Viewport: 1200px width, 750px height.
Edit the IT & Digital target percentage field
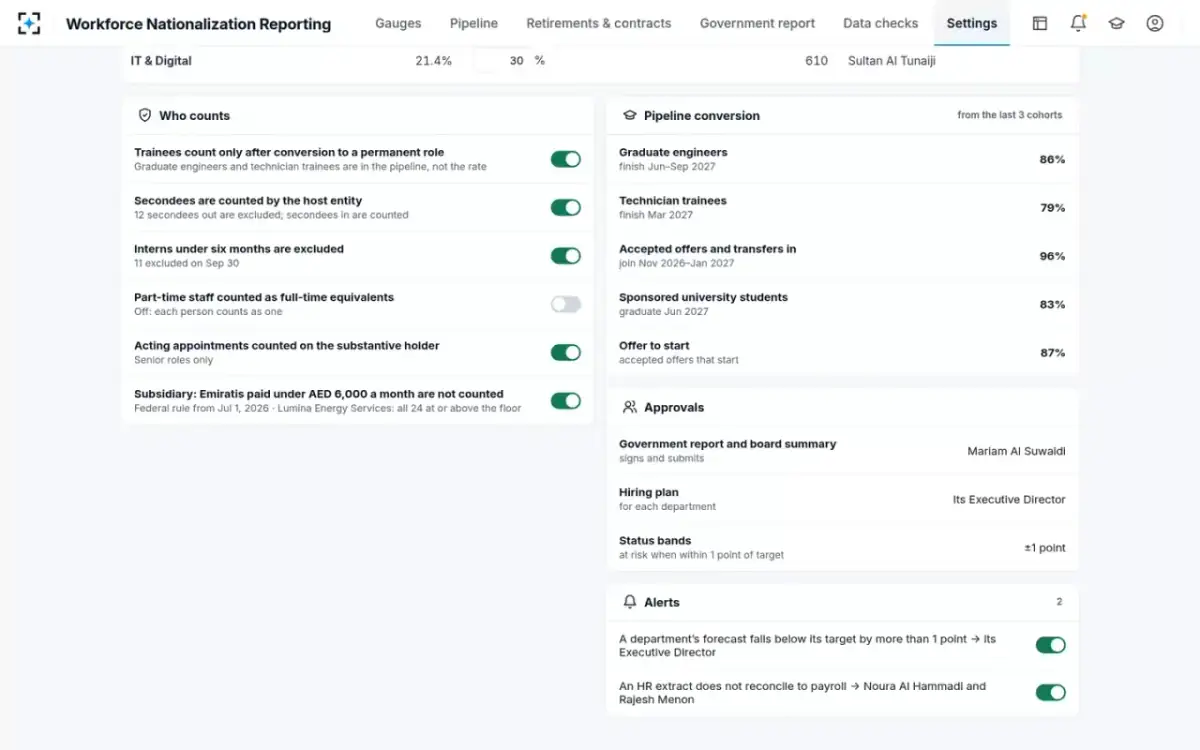point(501,61)
